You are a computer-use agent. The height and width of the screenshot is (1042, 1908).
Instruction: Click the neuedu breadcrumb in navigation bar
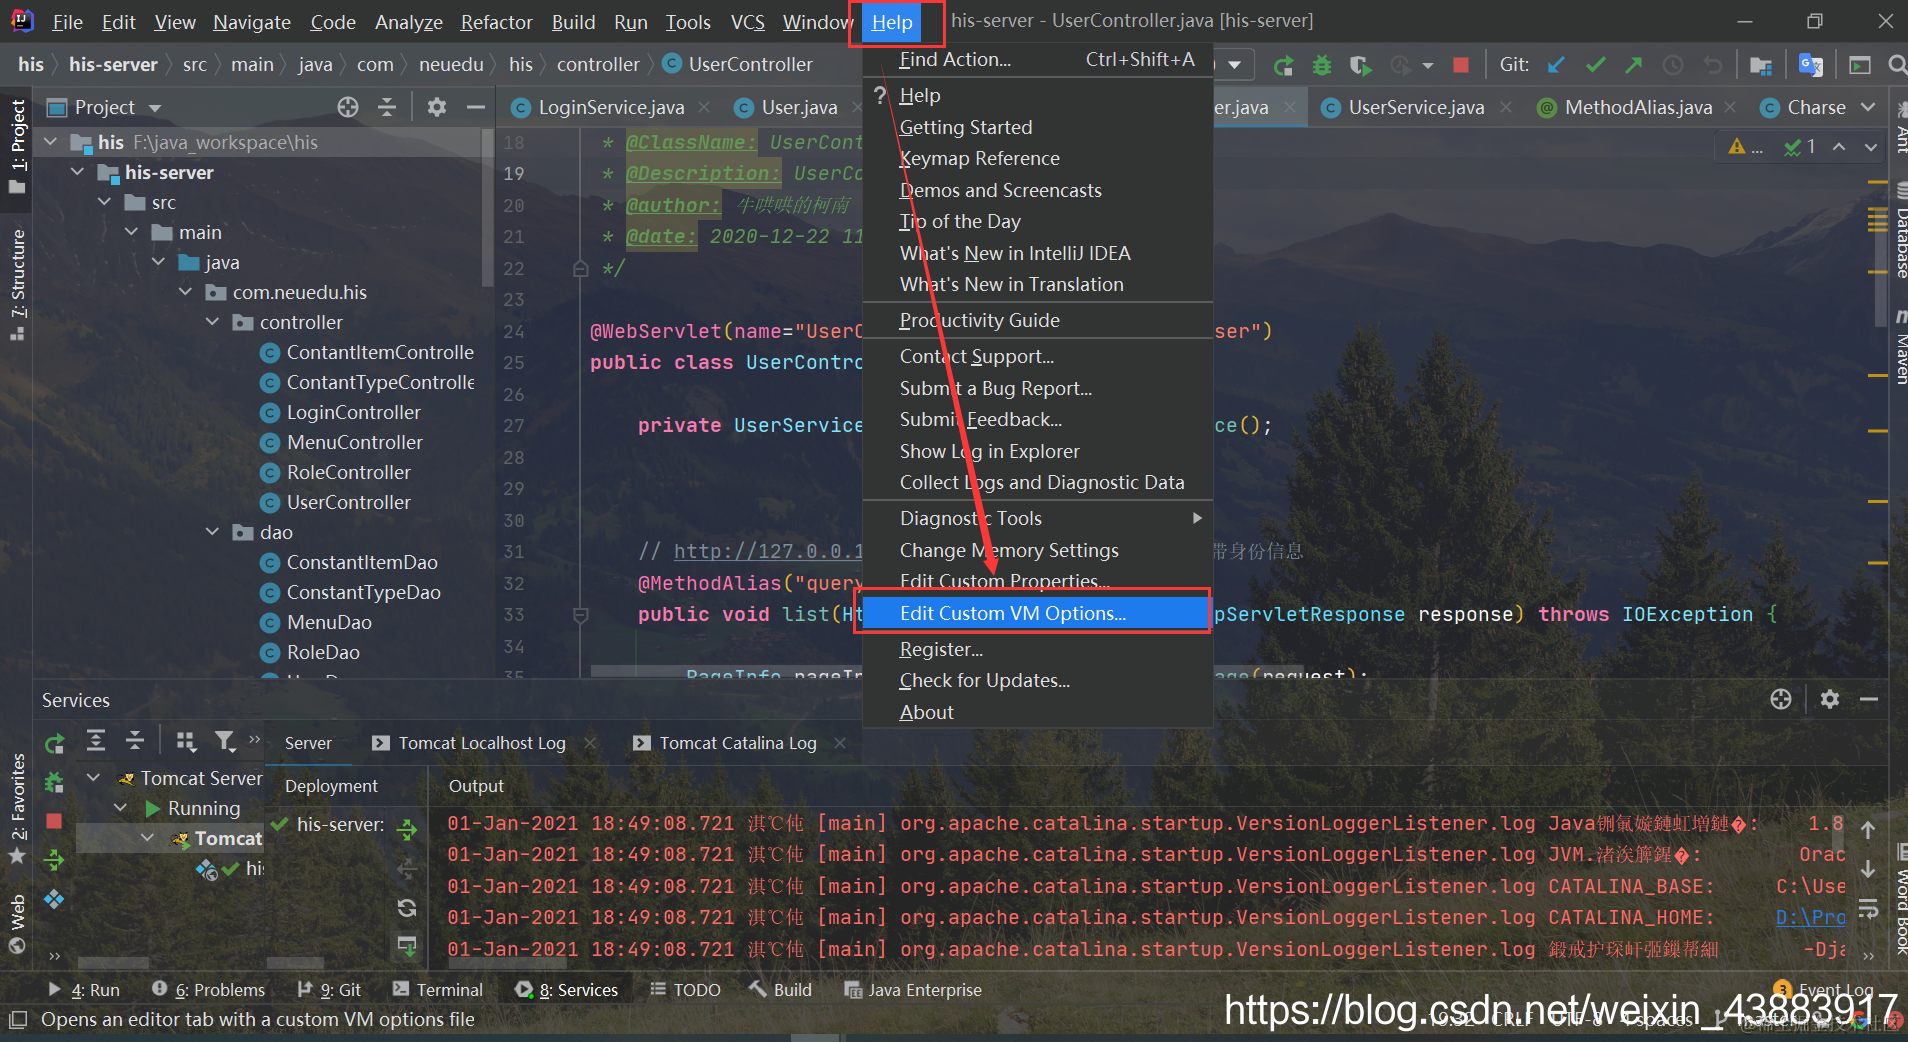(x=451, y=65)
